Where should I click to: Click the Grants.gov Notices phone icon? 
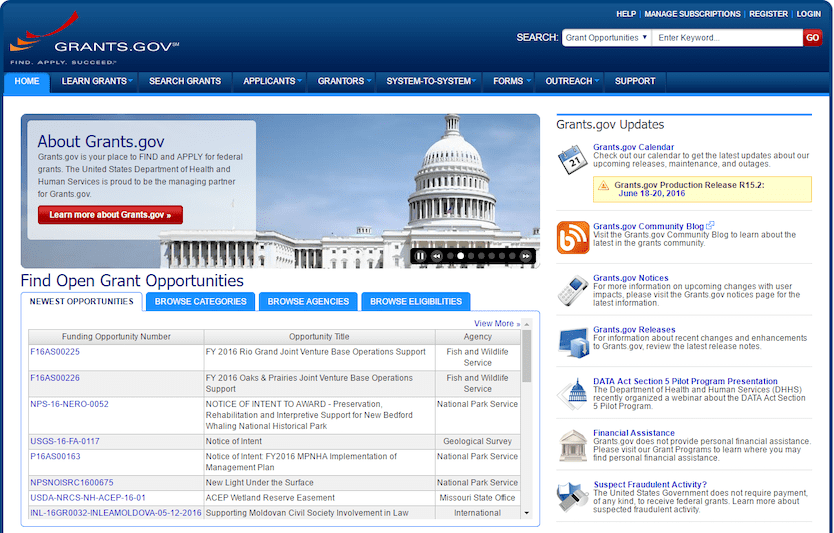(573, 290)
